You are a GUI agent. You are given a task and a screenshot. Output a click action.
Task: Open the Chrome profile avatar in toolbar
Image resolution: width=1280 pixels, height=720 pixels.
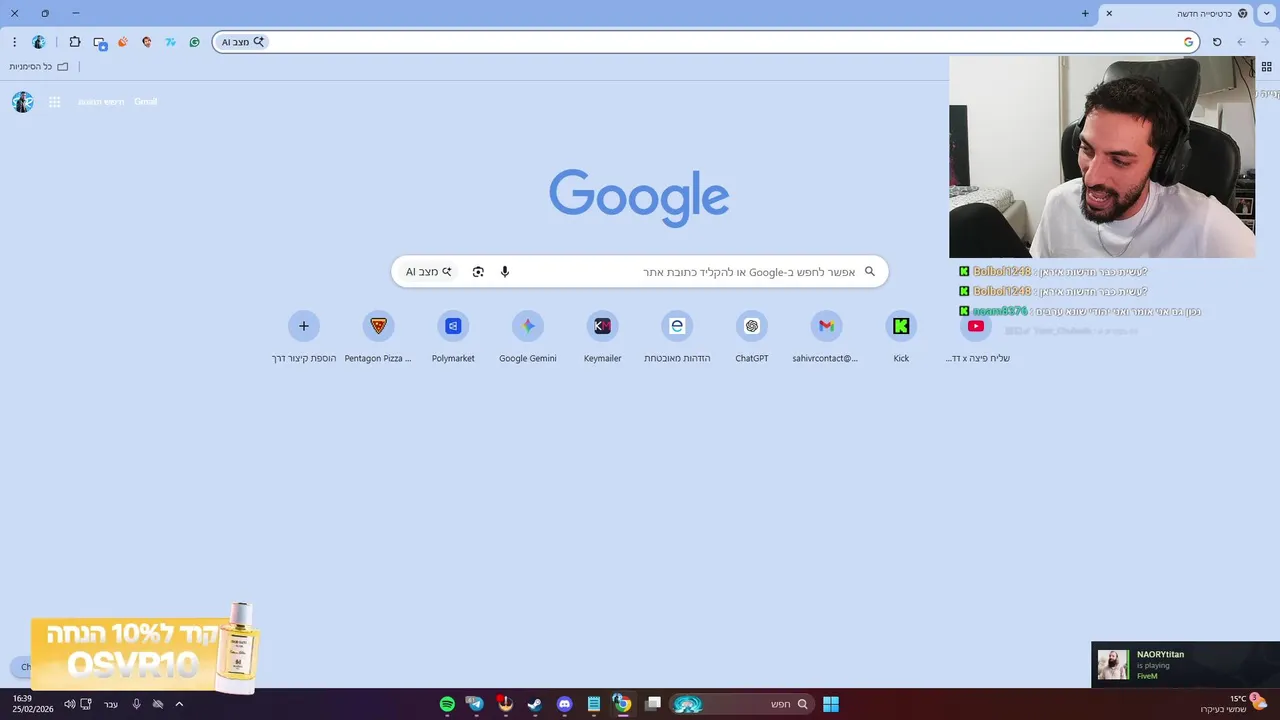pos(39,42)
